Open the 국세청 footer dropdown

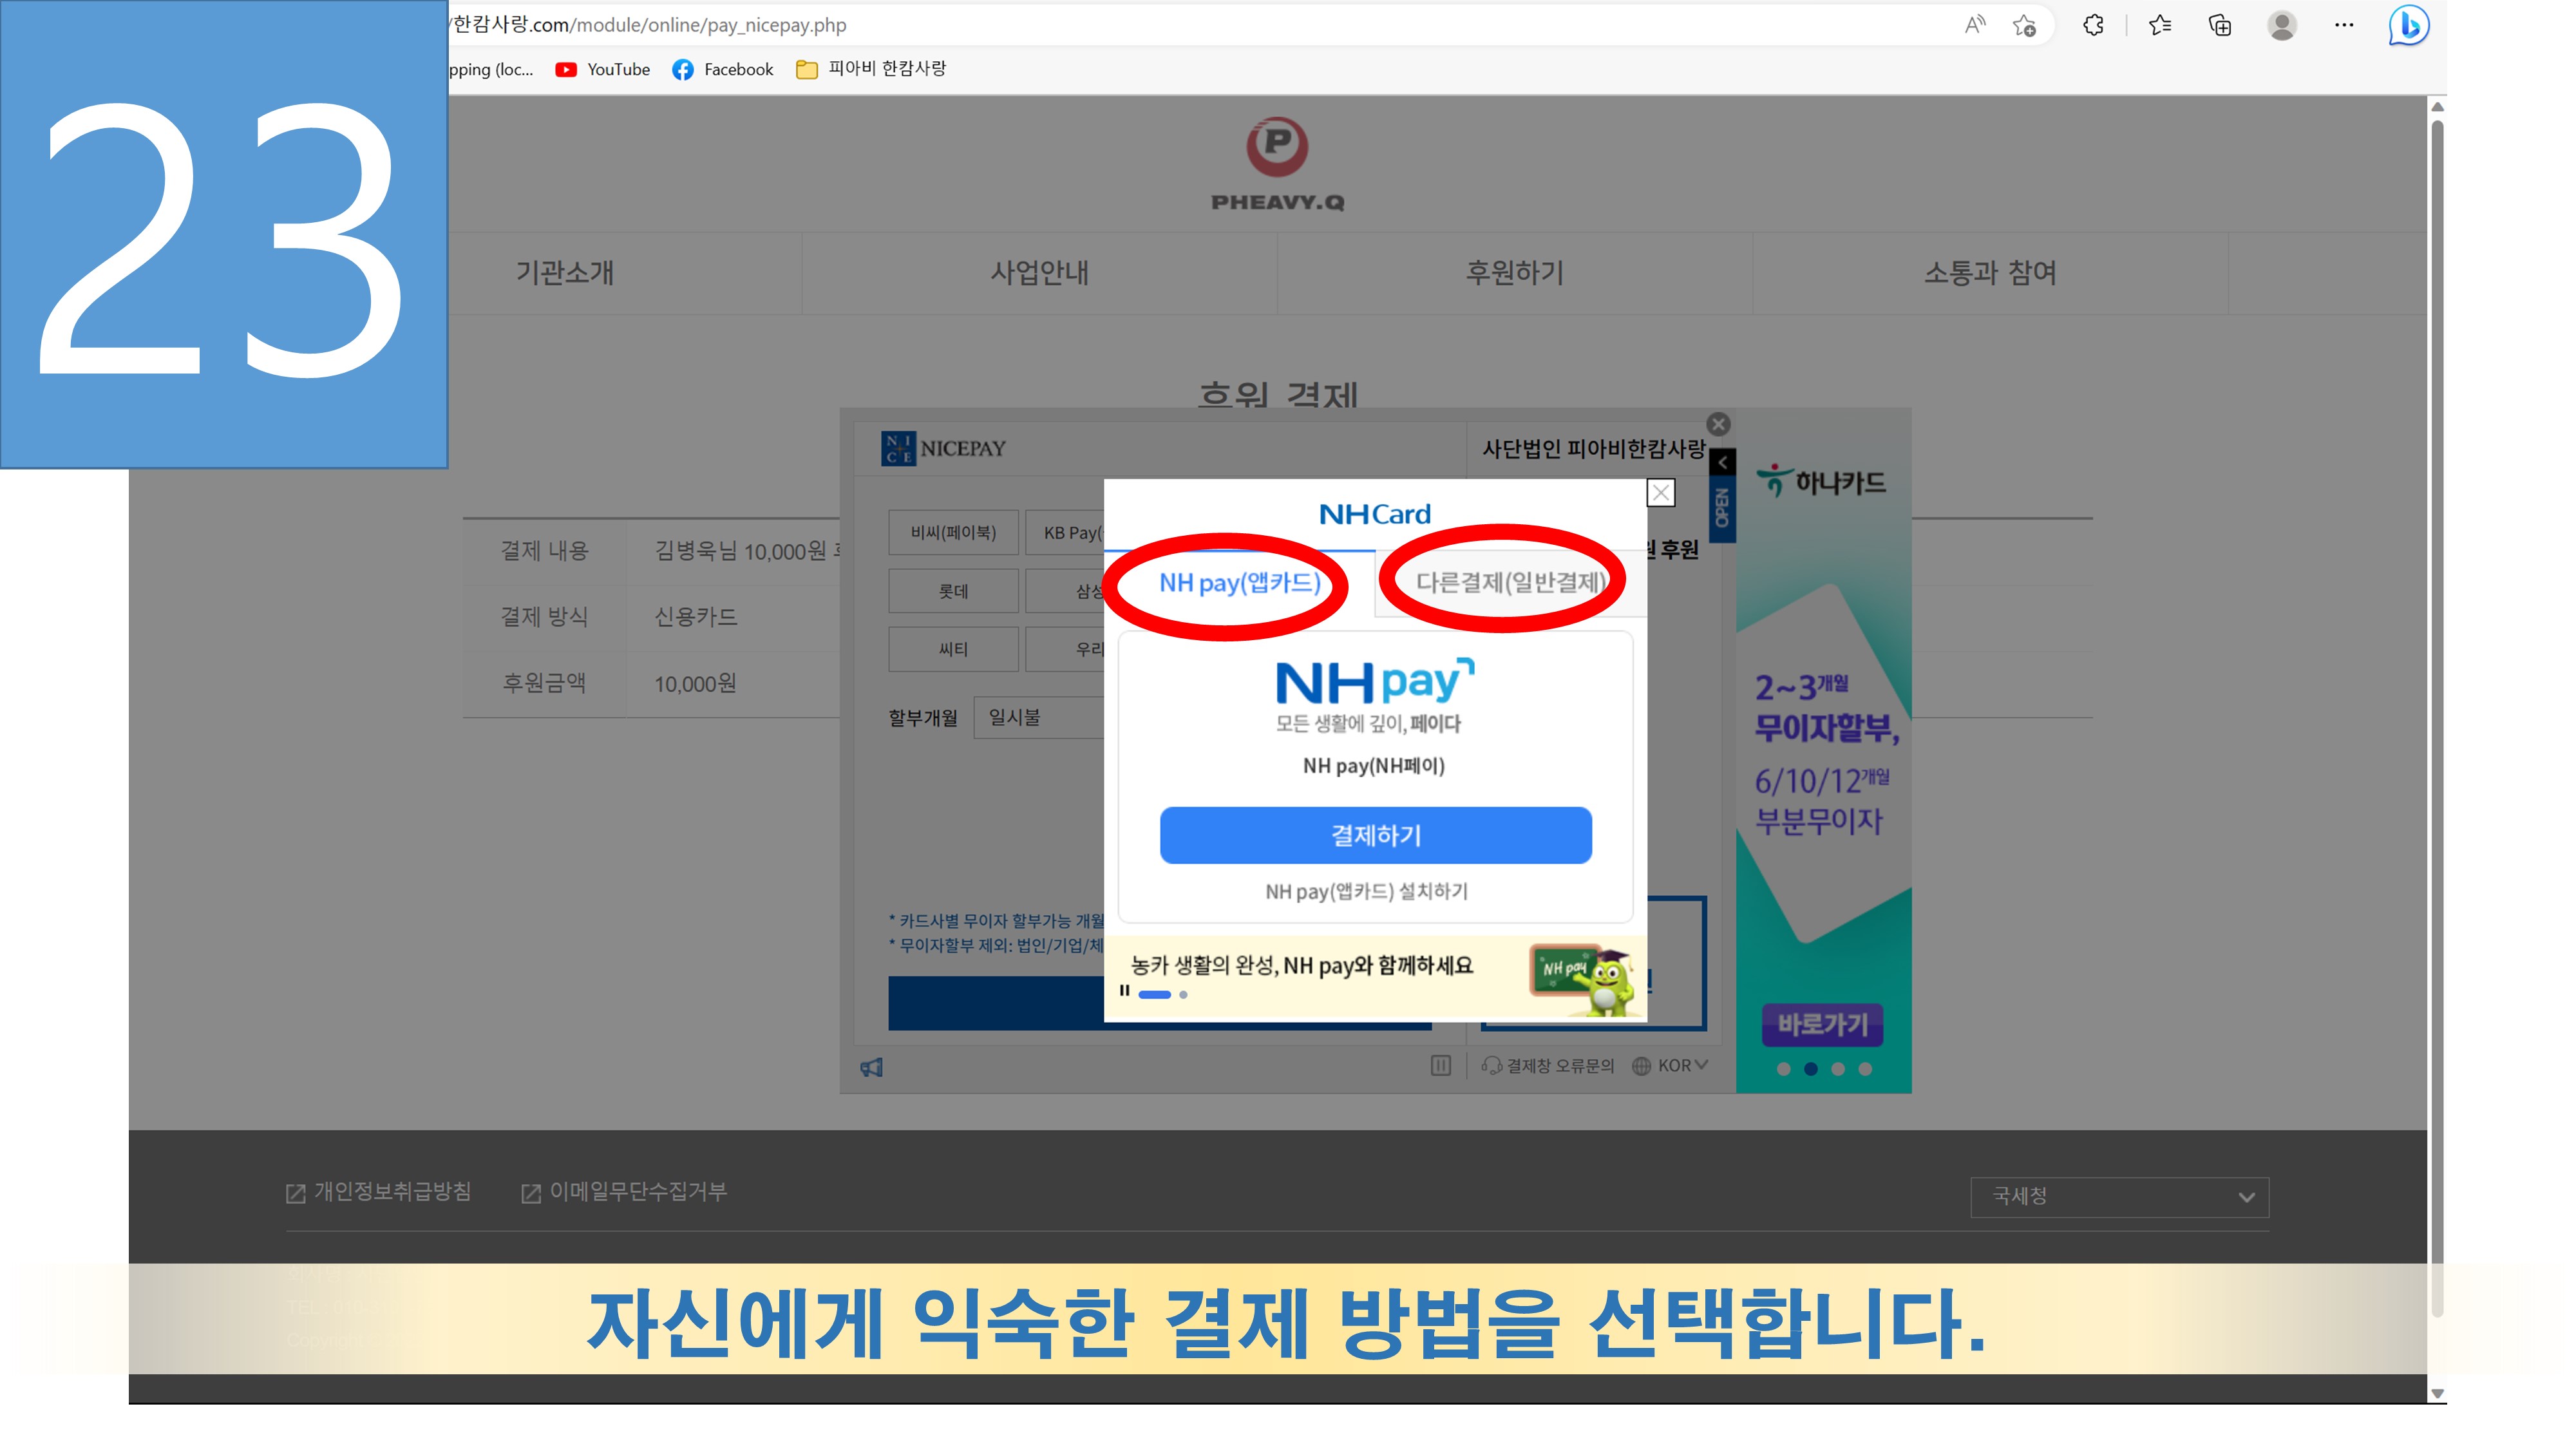coord(2119,1197)
